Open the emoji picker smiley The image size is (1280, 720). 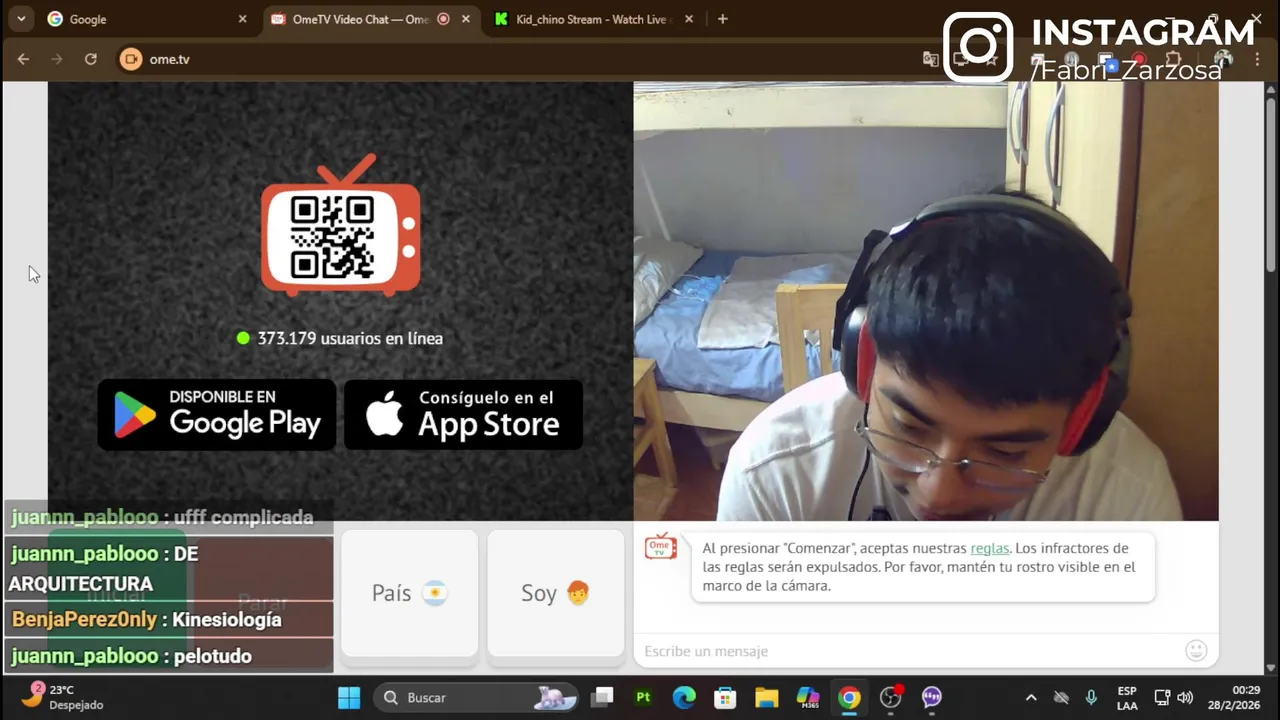[1196, 651]
